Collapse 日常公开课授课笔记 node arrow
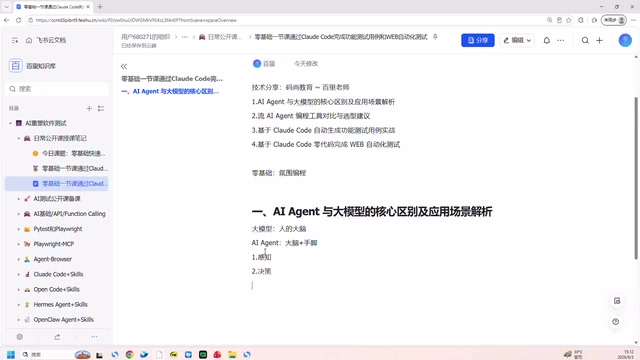The height and width of the screenshot is (360, 640). pos(18,138)
